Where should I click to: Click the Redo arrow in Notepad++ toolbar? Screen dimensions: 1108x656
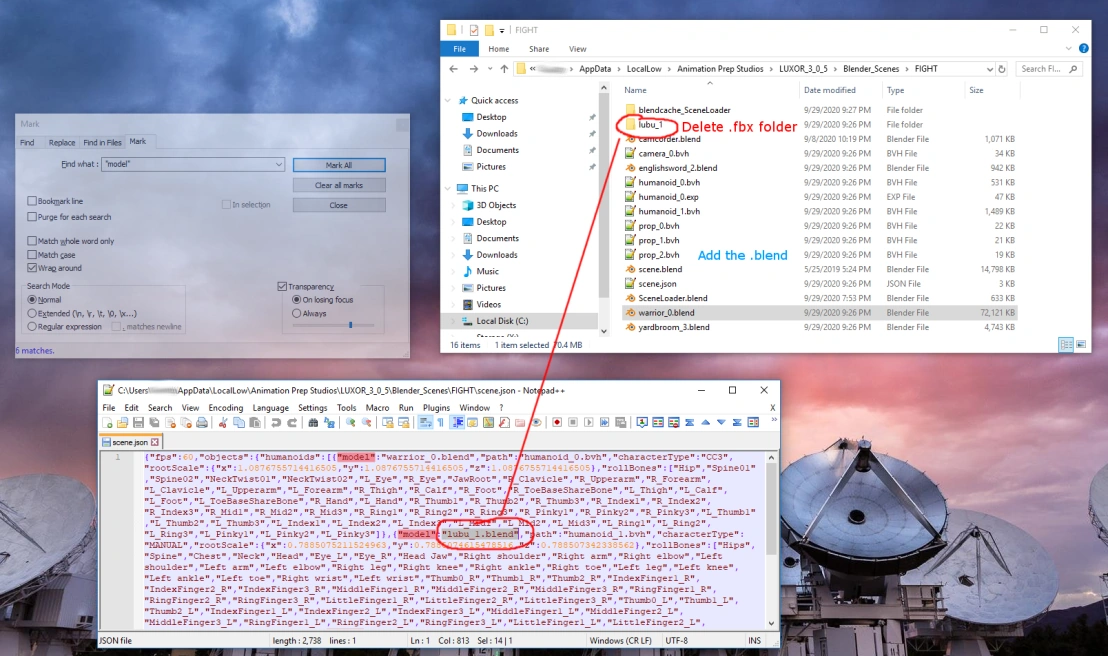[292, 422]
